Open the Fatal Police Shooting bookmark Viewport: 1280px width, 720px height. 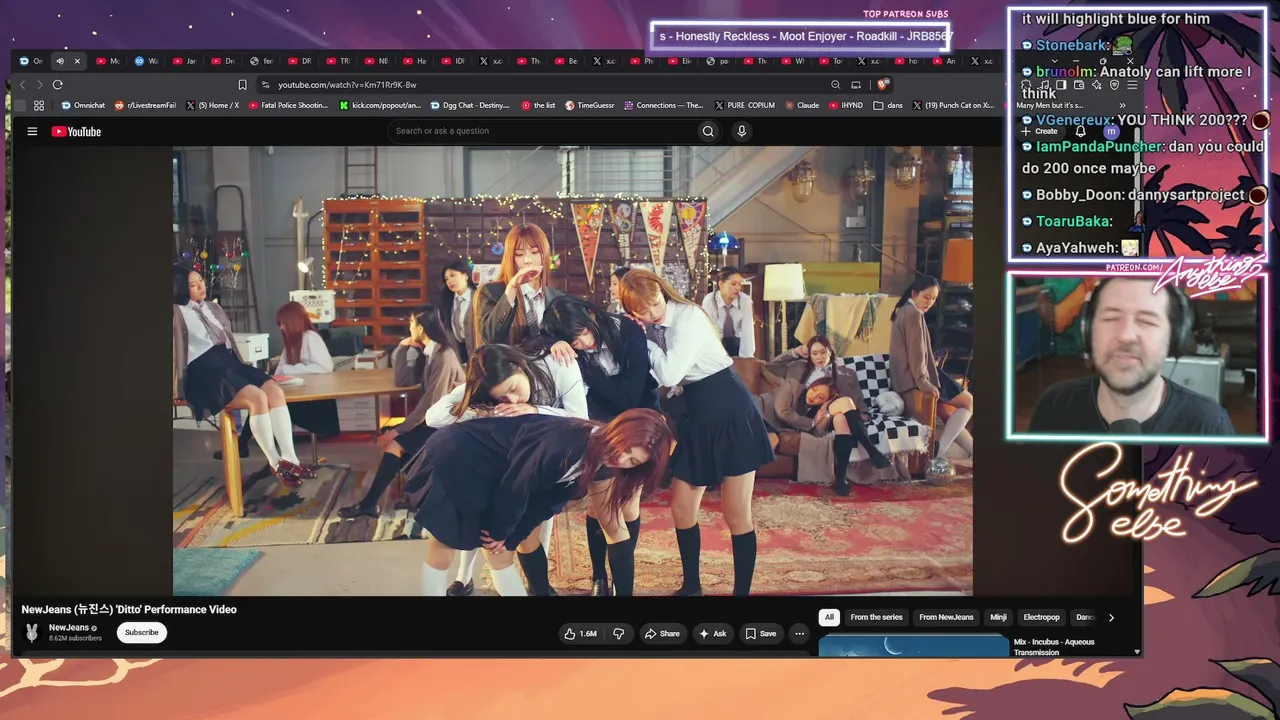click(x=287, y=105)
